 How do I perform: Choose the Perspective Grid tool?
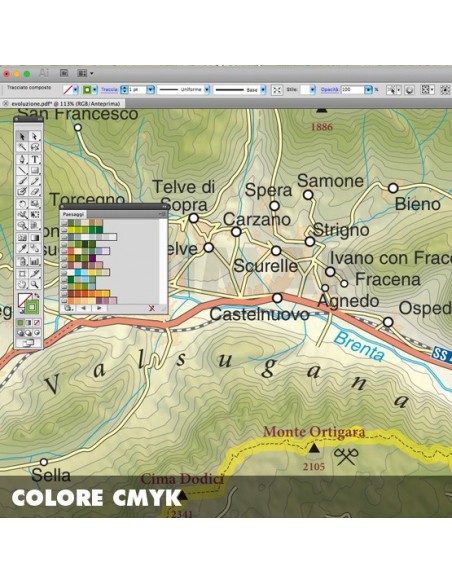[x=34, y=225]
